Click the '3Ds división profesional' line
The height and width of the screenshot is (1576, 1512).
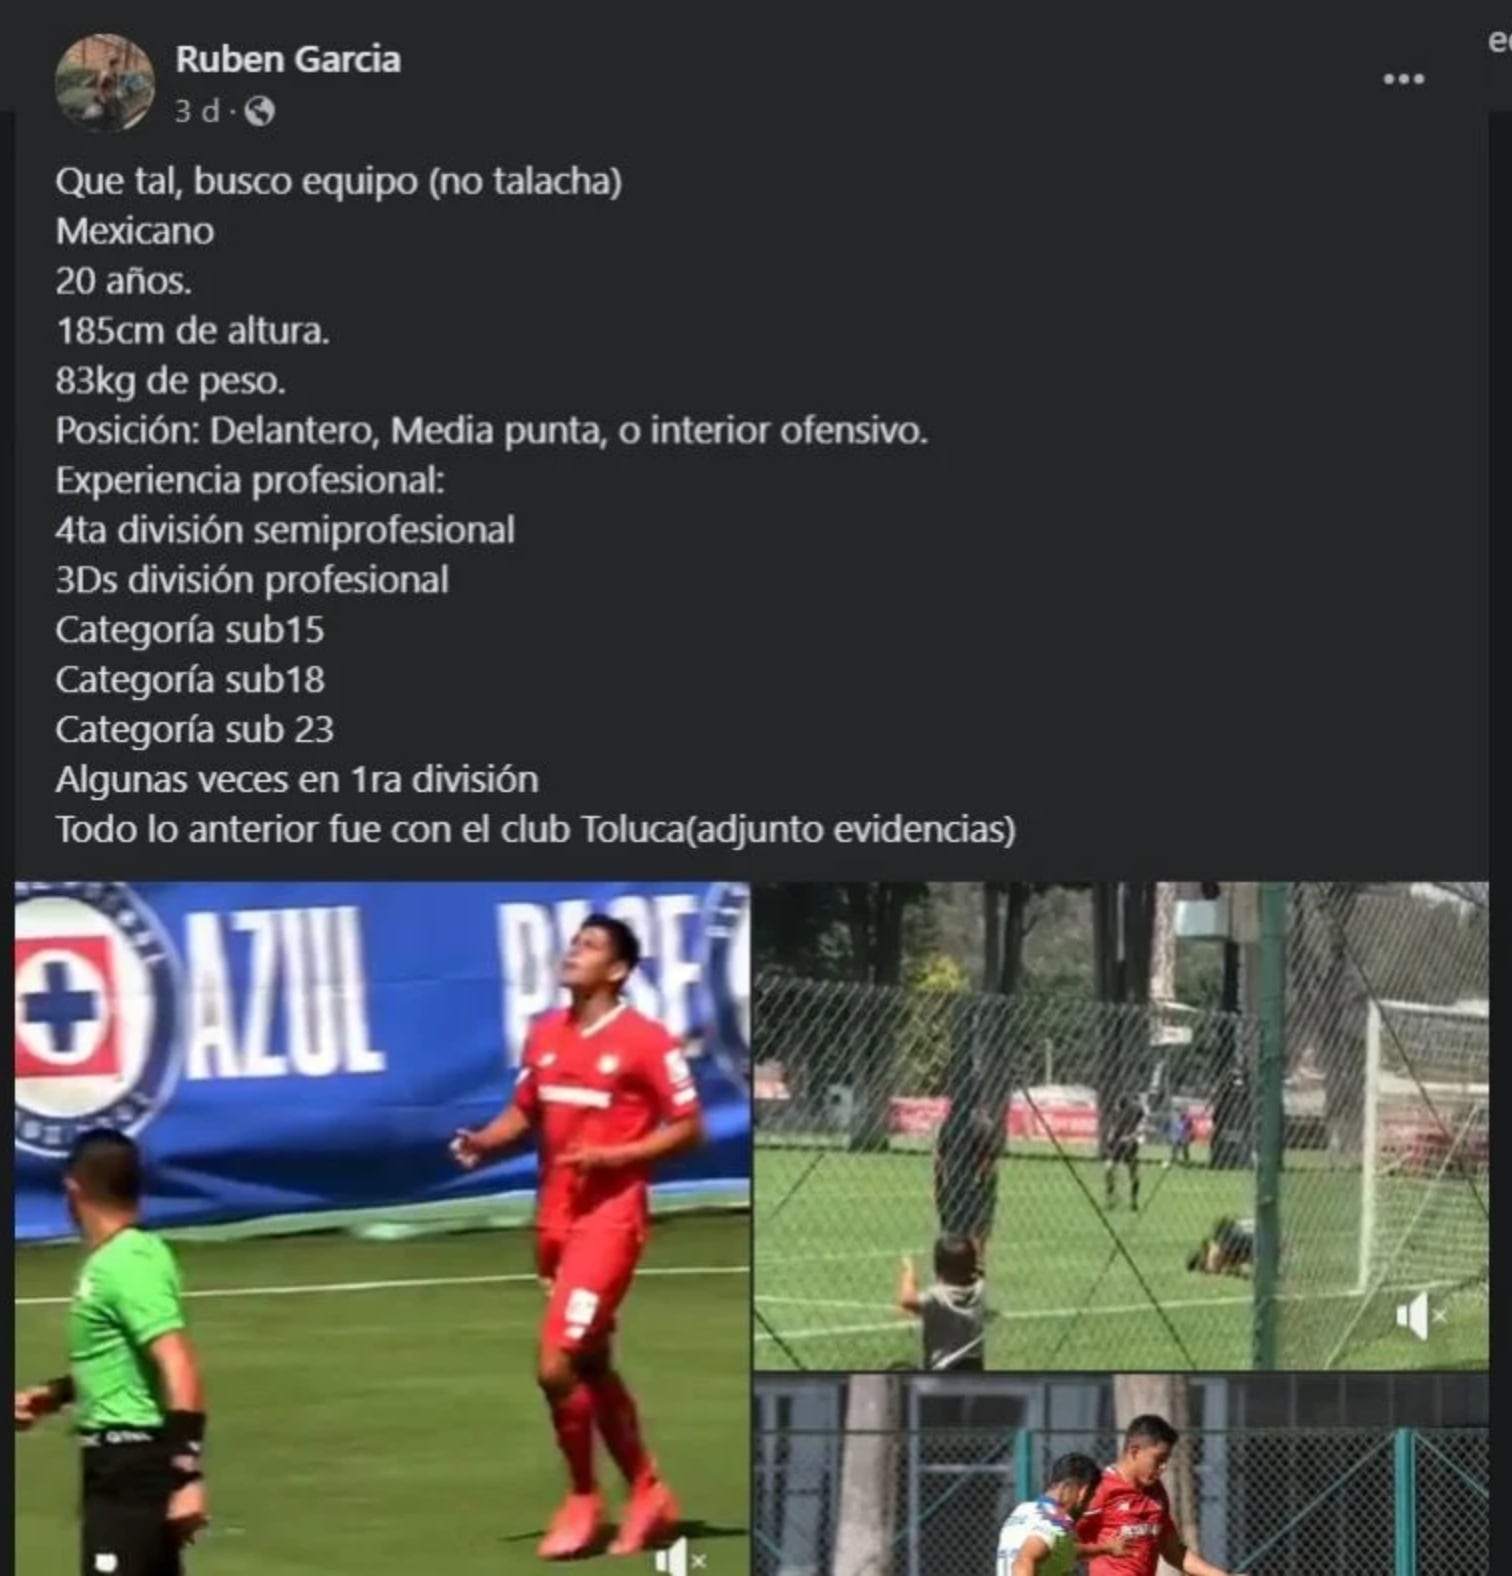(252, 580)
